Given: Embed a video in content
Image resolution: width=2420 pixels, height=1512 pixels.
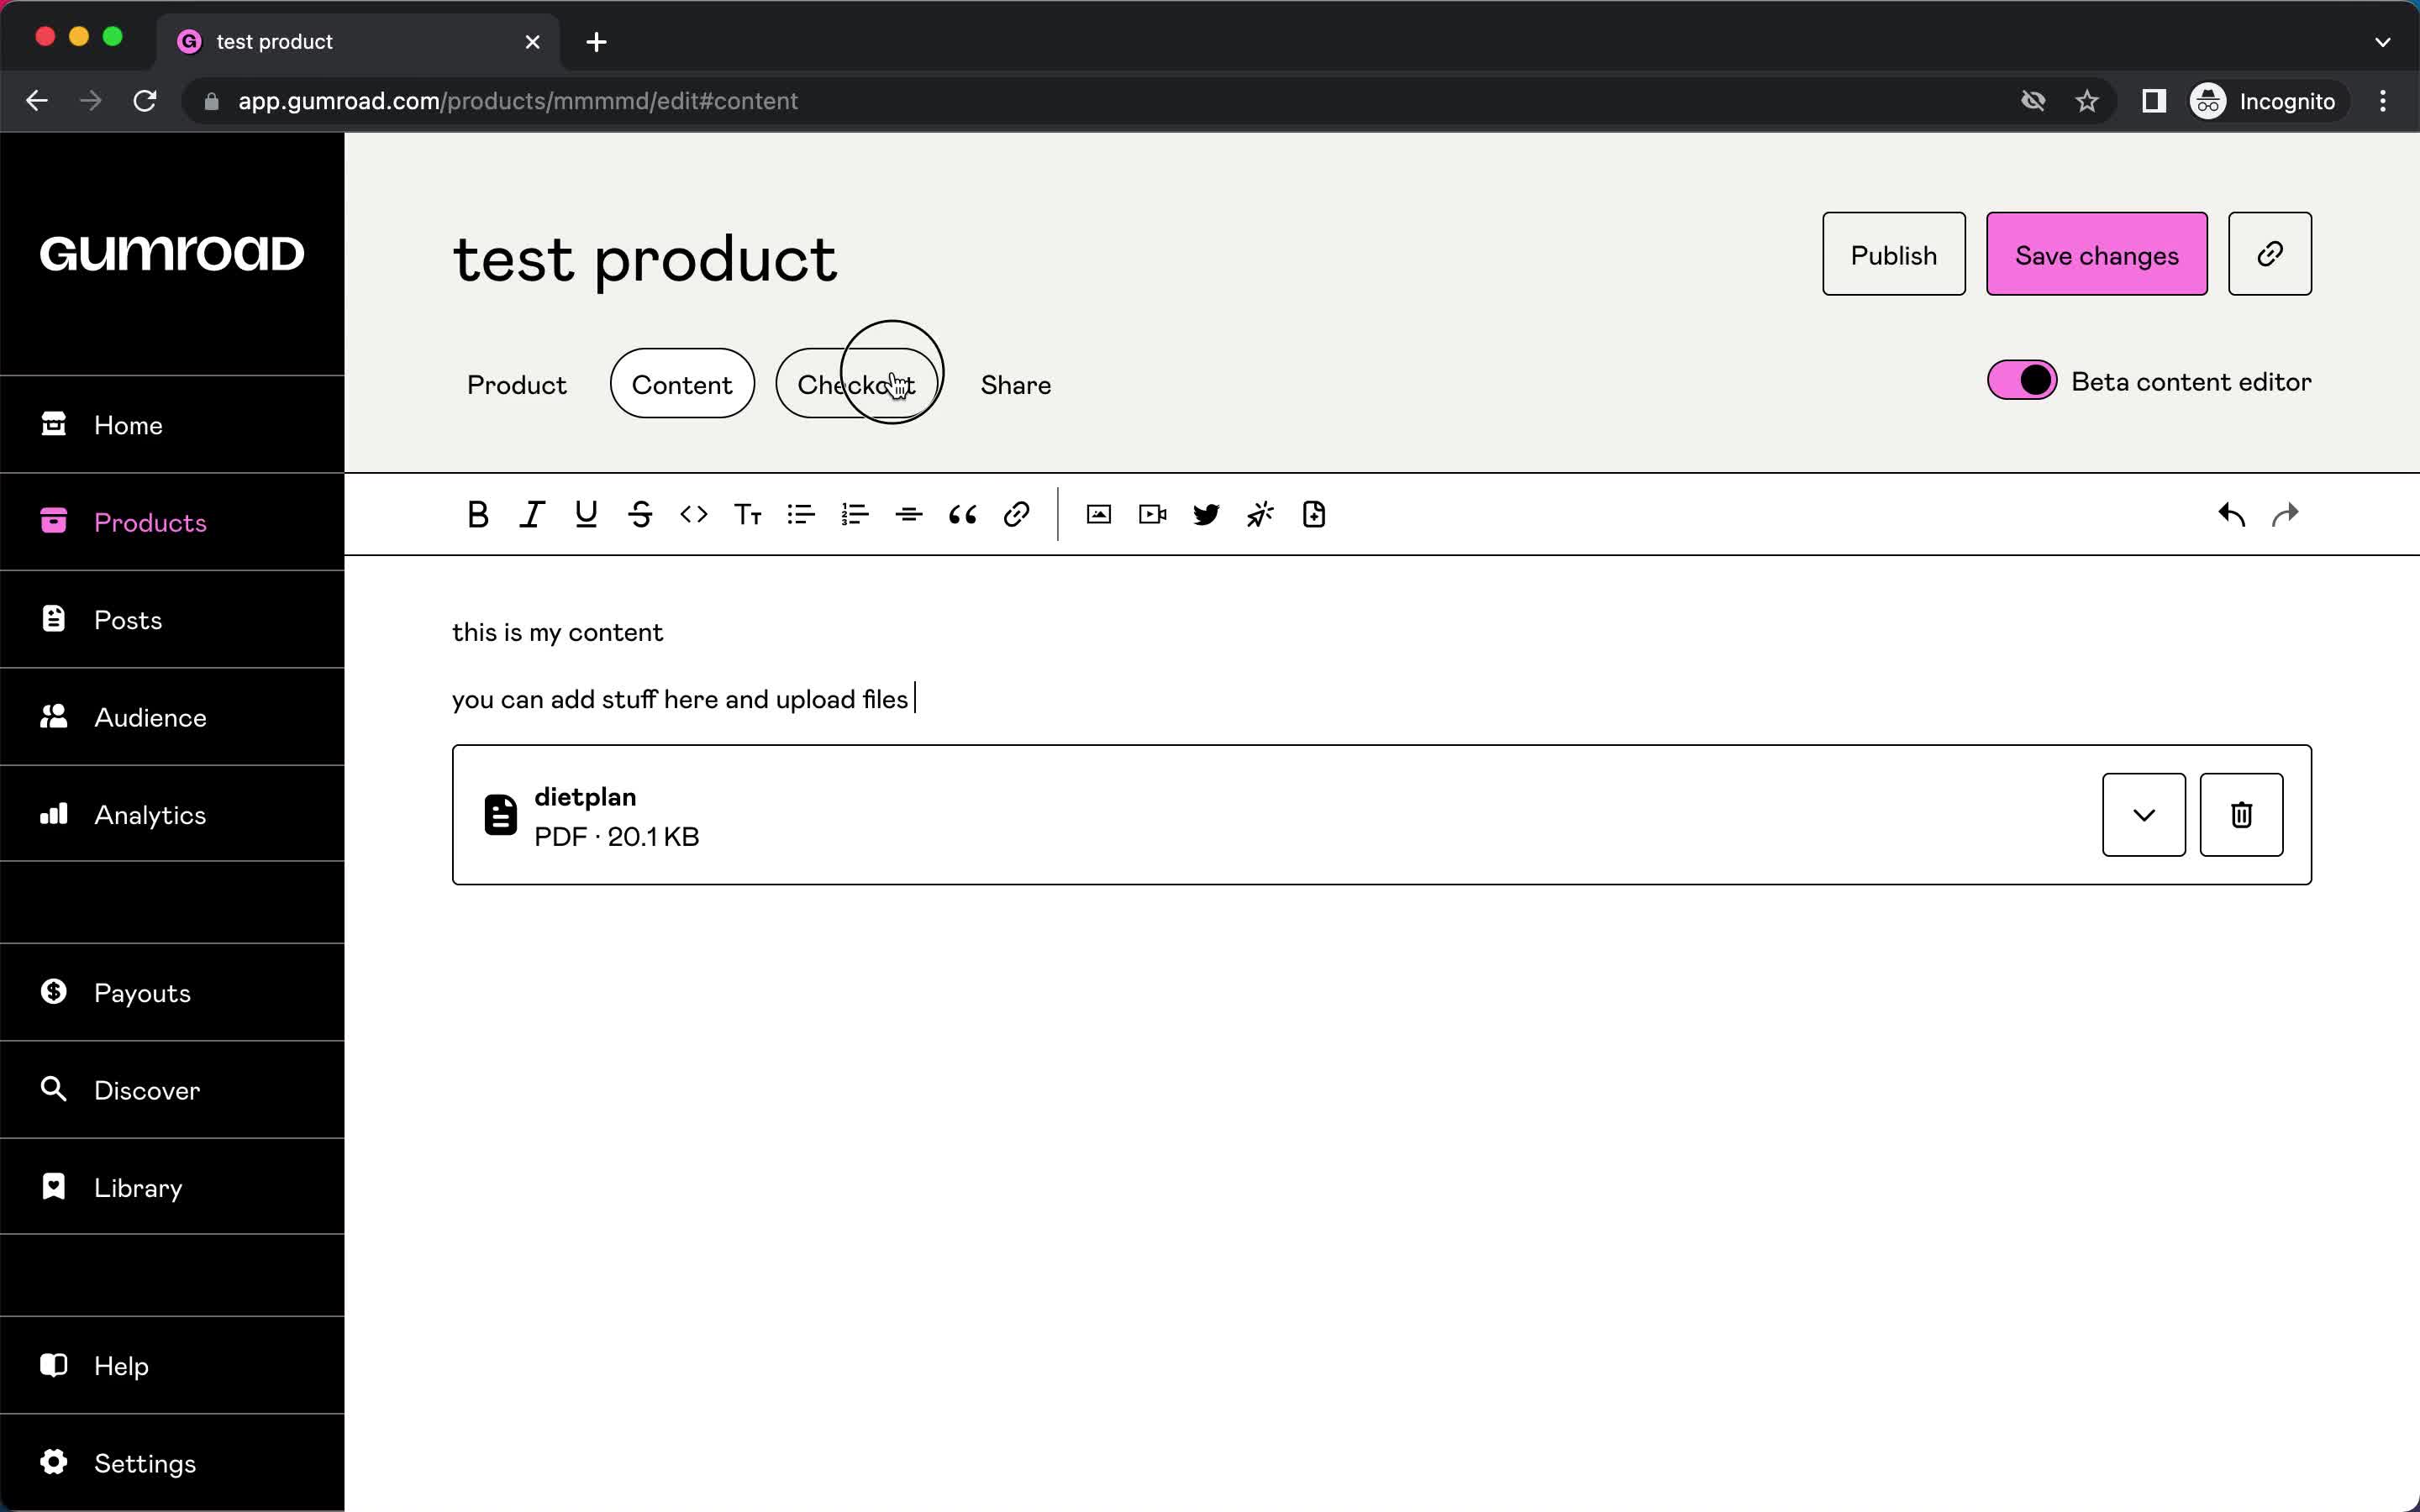Looking at the screenshot, I should [1154, 514].
